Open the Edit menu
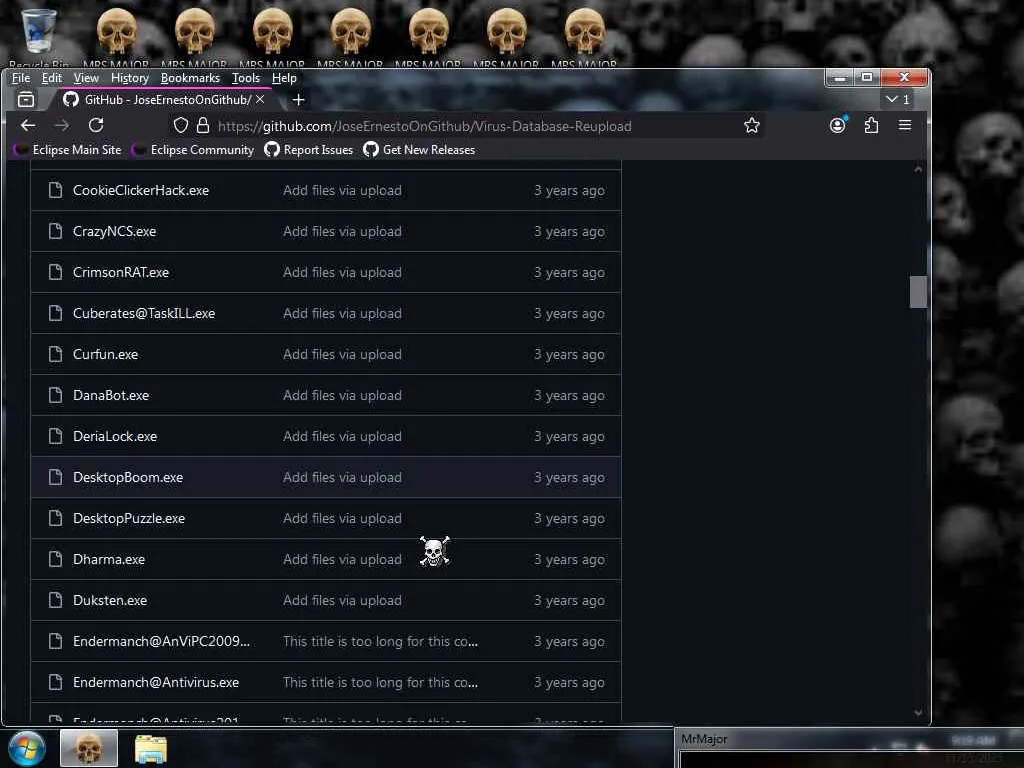Viewport: 1024px width, 768px height. point(52,78)
